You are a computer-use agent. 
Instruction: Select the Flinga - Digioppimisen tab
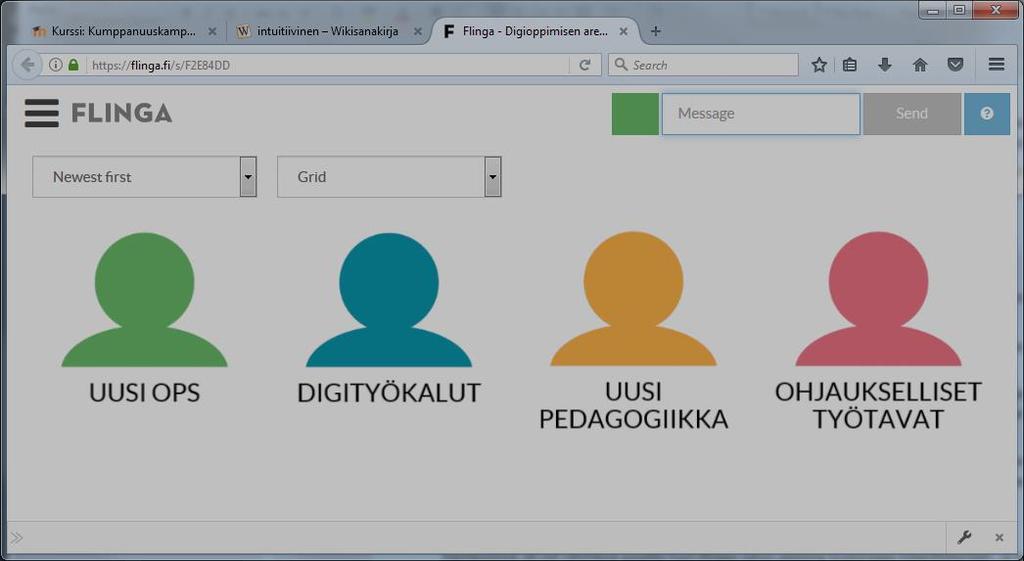coord(534,31)
